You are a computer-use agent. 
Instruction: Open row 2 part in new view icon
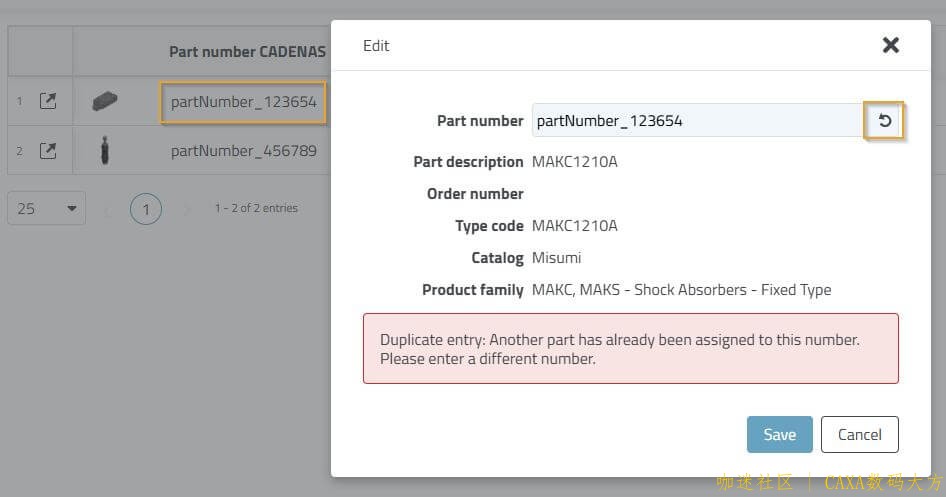(x=48, y=151)
